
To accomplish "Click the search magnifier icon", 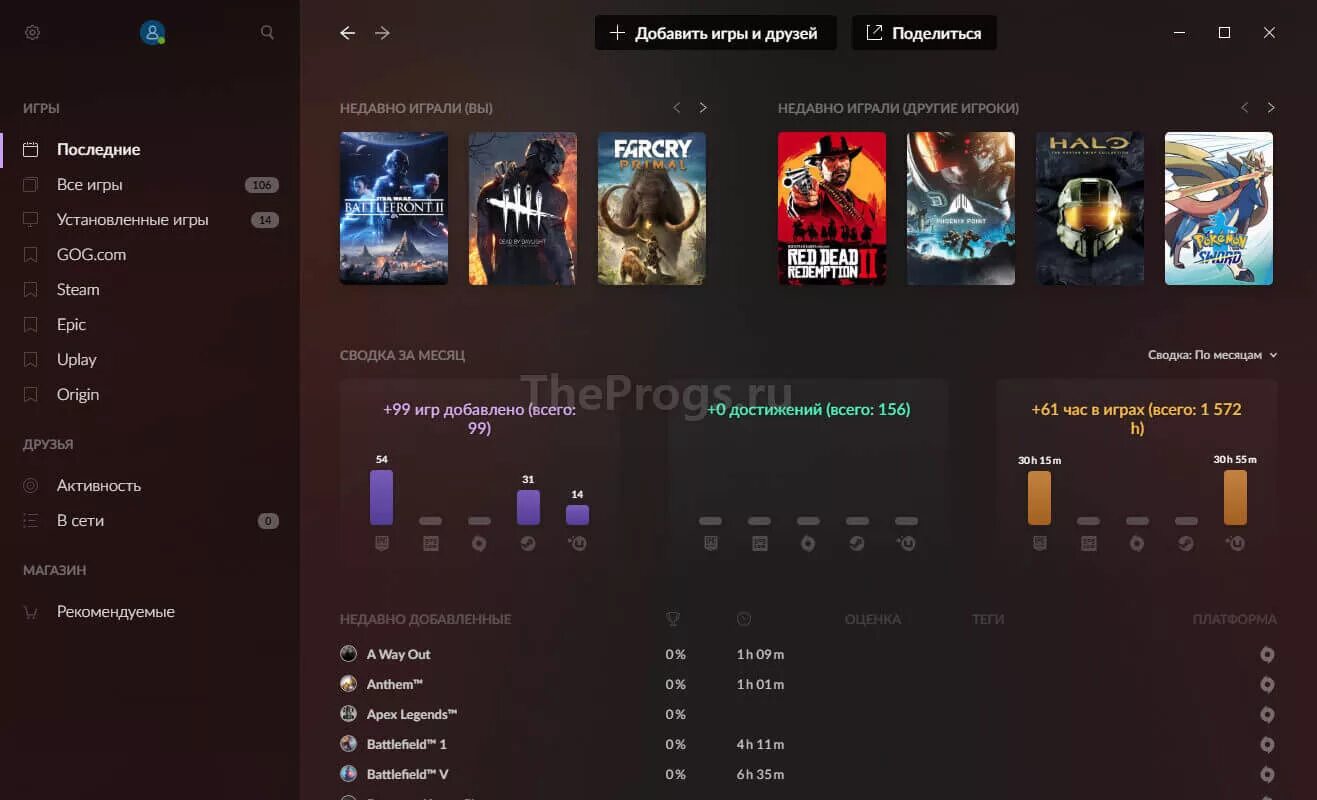I will pos(267,33).
